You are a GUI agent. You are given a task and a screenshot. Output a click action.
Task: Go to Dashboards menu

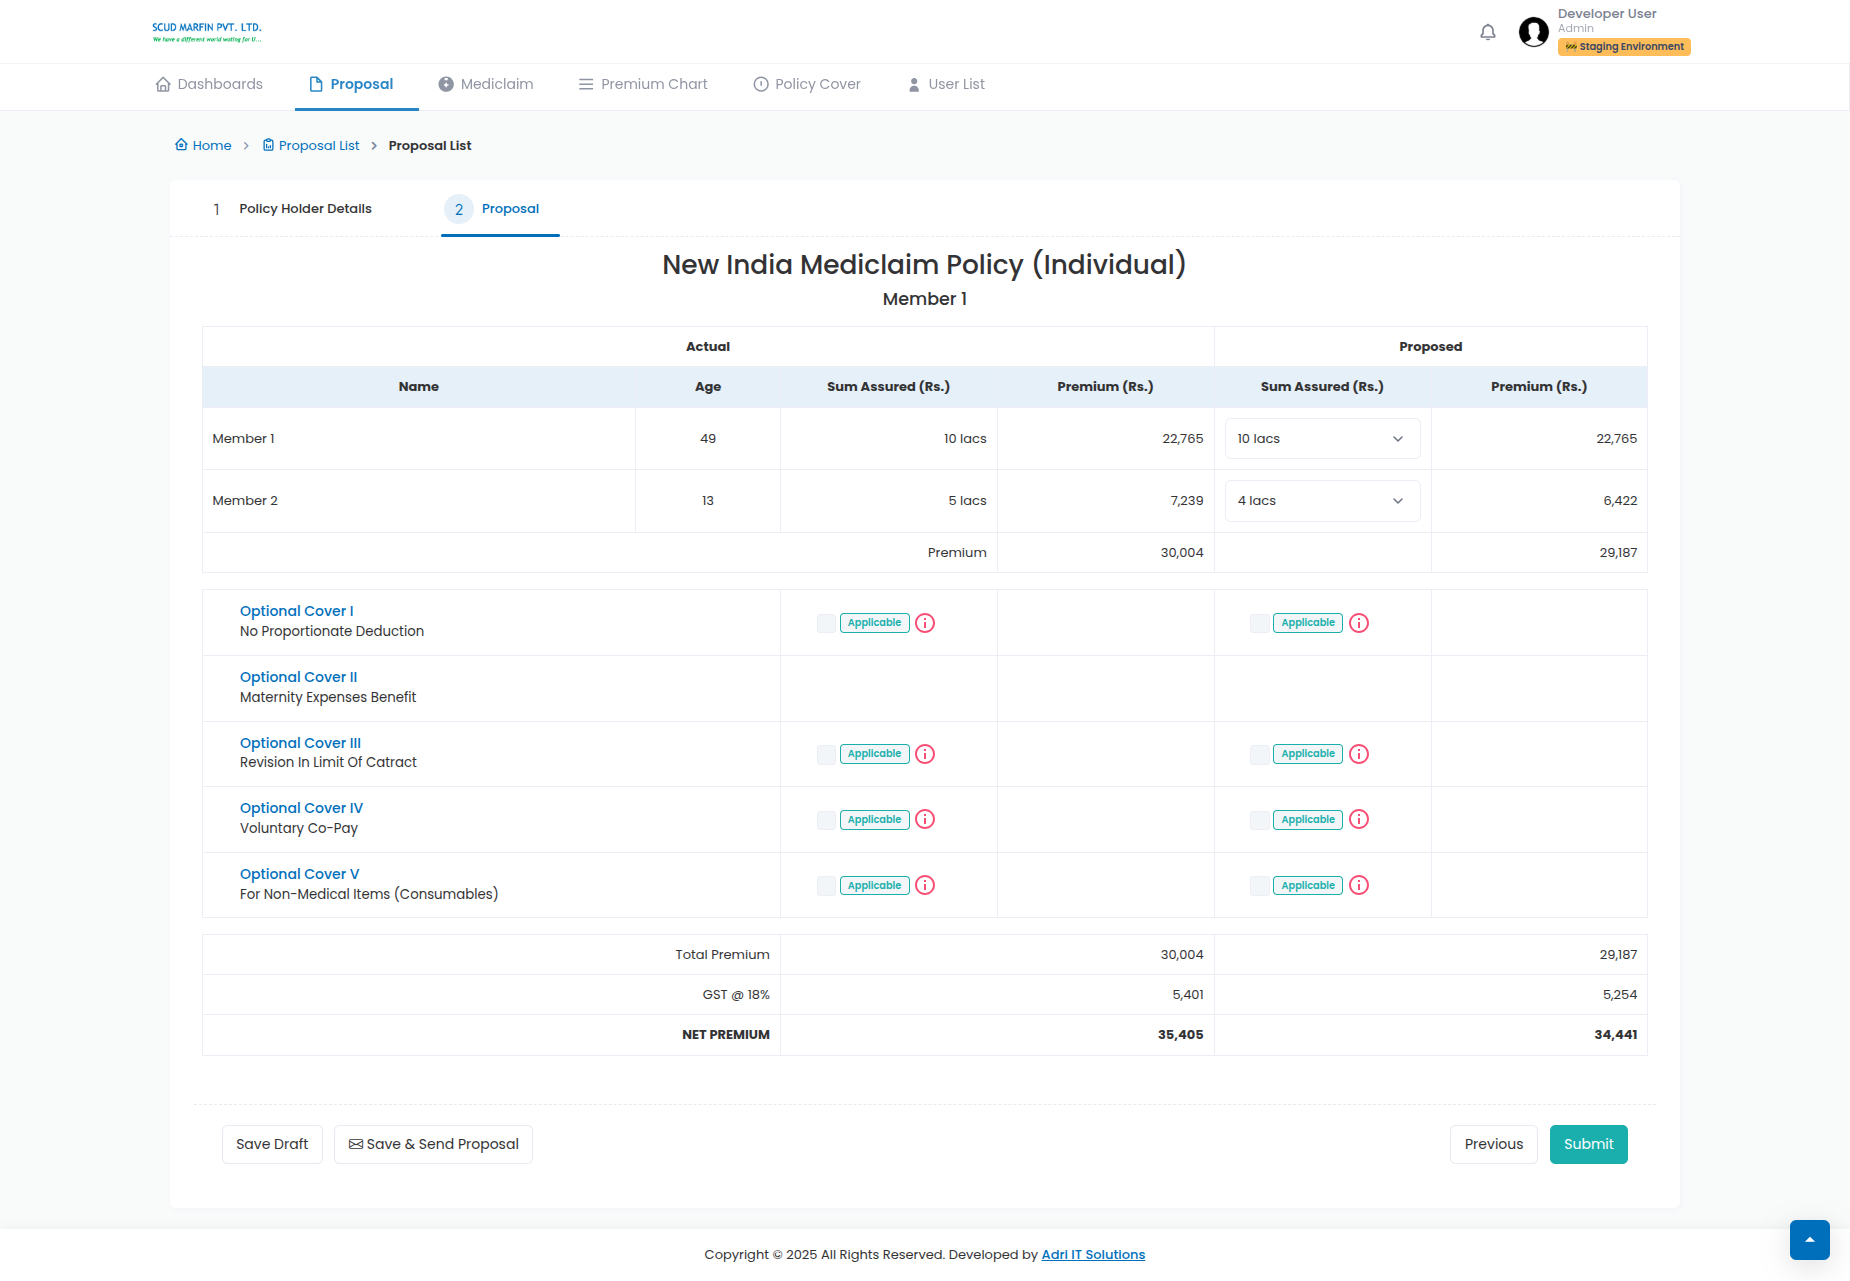point(209,84)
